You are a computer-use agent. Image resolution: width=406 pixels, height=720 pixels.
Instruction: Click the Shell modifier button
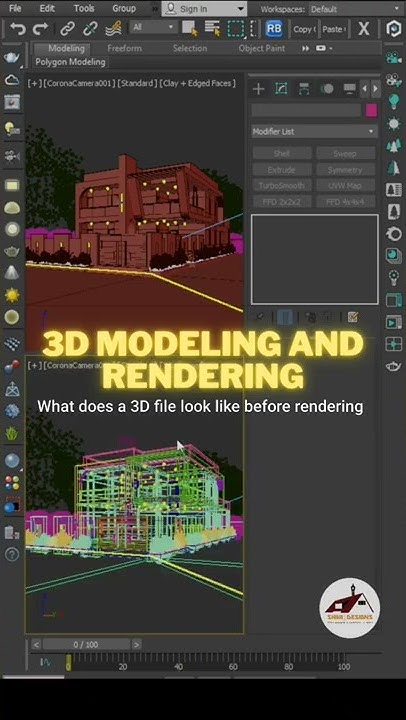coord(282,153)
